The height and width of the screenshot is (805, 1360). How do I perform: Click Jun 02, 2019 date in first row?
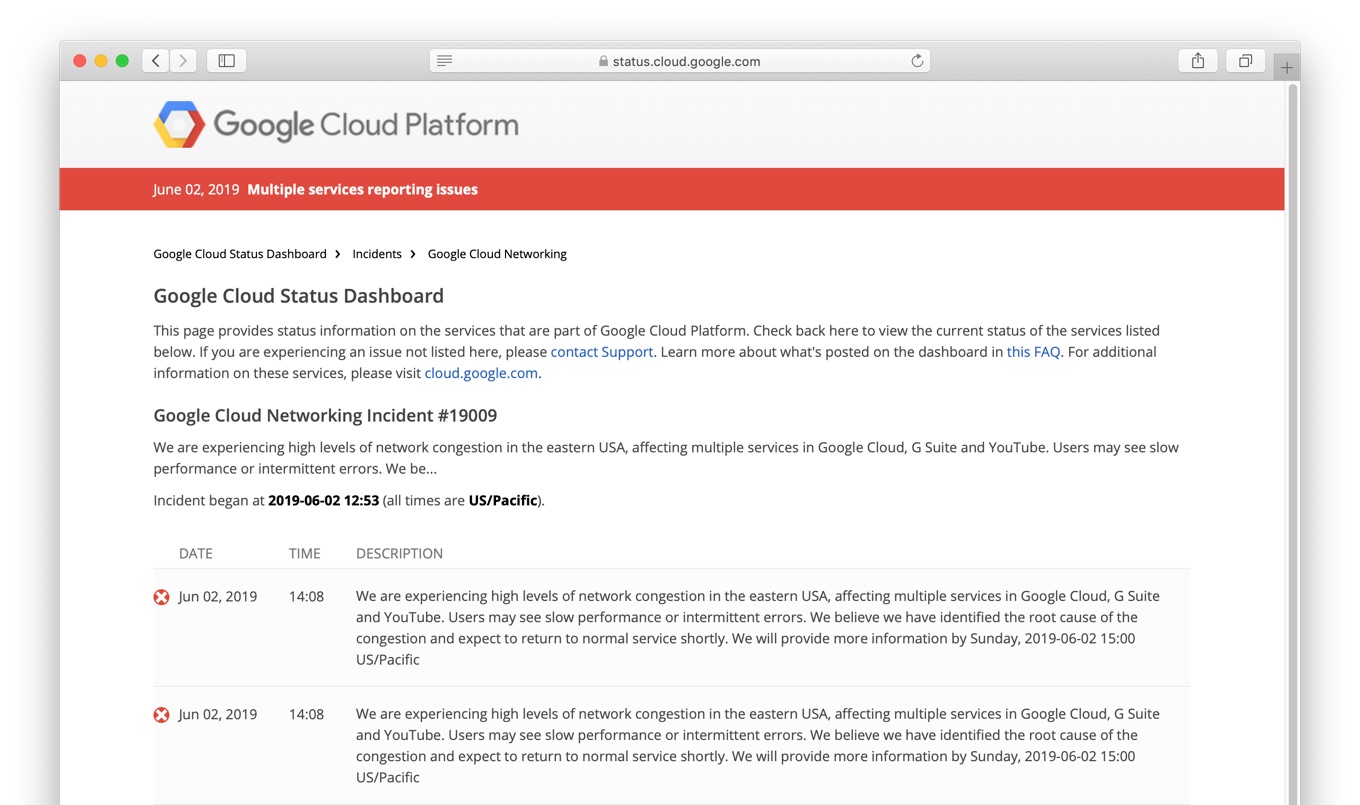(218, 596)
